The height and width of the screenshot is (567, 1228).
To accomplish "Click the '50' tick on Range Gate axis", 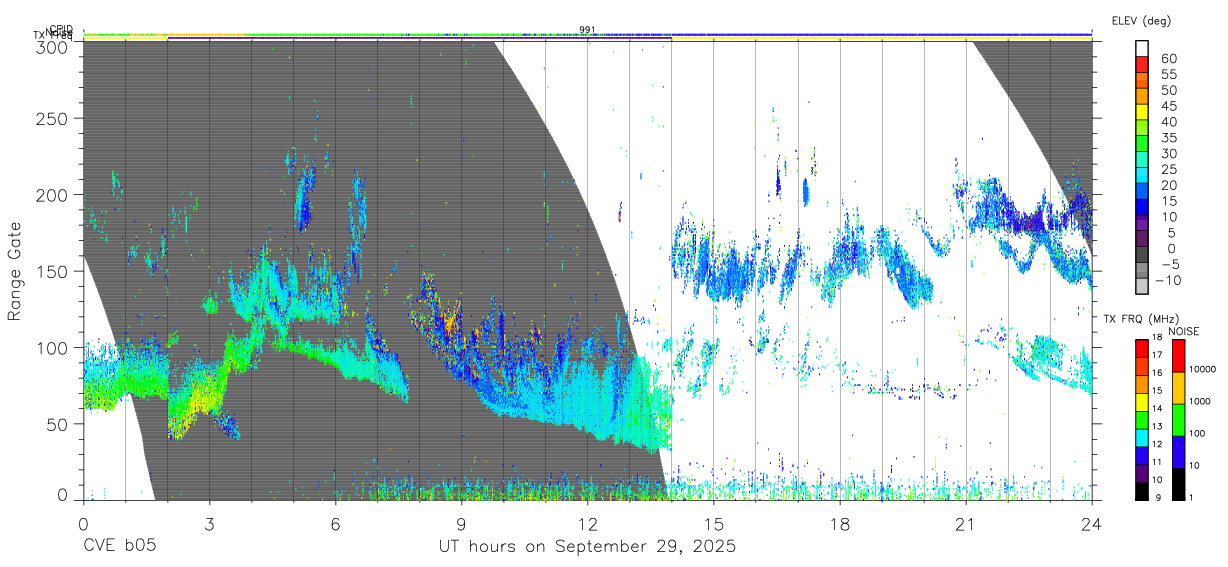I will tap(58, 424).
